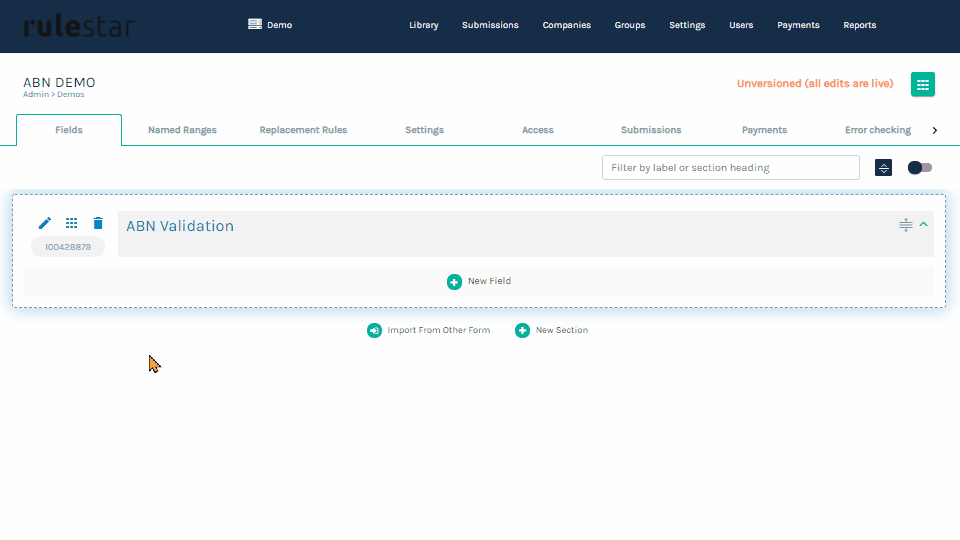Click the Admin > Demos breadcrumb
Image resolution: width=960 pixels, height=540 pixels.
(54, 94)
